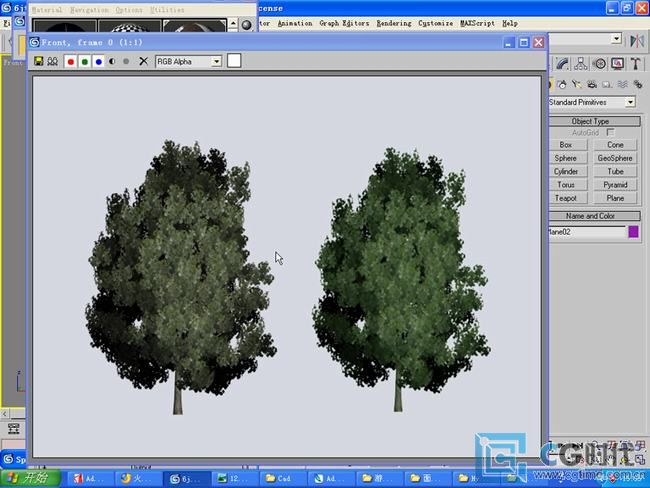Click the Clone Rendered Frame Window icon
The width and height of the screenshot is (650, 488).
coord(52,61)
